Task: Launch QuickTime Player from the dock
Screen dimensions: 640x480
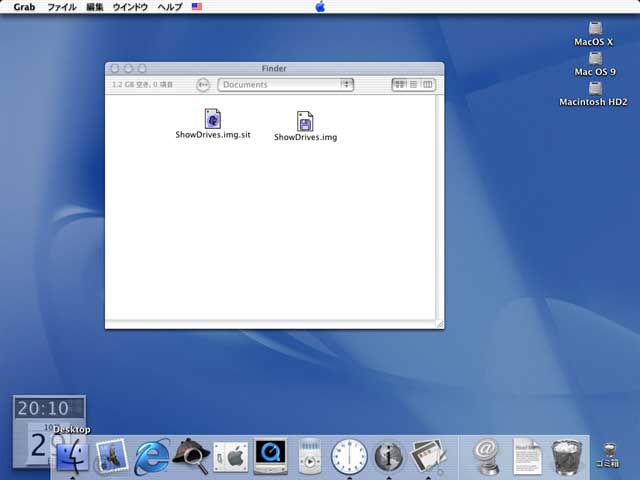Action: coord(270,456)
